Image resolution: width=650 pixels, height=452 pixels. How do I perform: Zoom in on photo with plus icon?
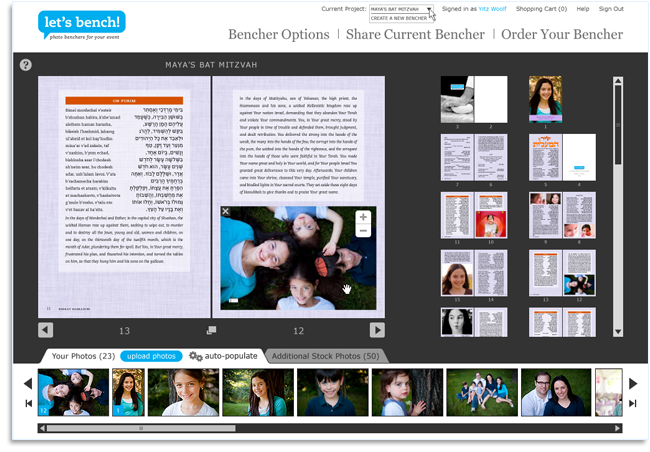pos(363,217)
